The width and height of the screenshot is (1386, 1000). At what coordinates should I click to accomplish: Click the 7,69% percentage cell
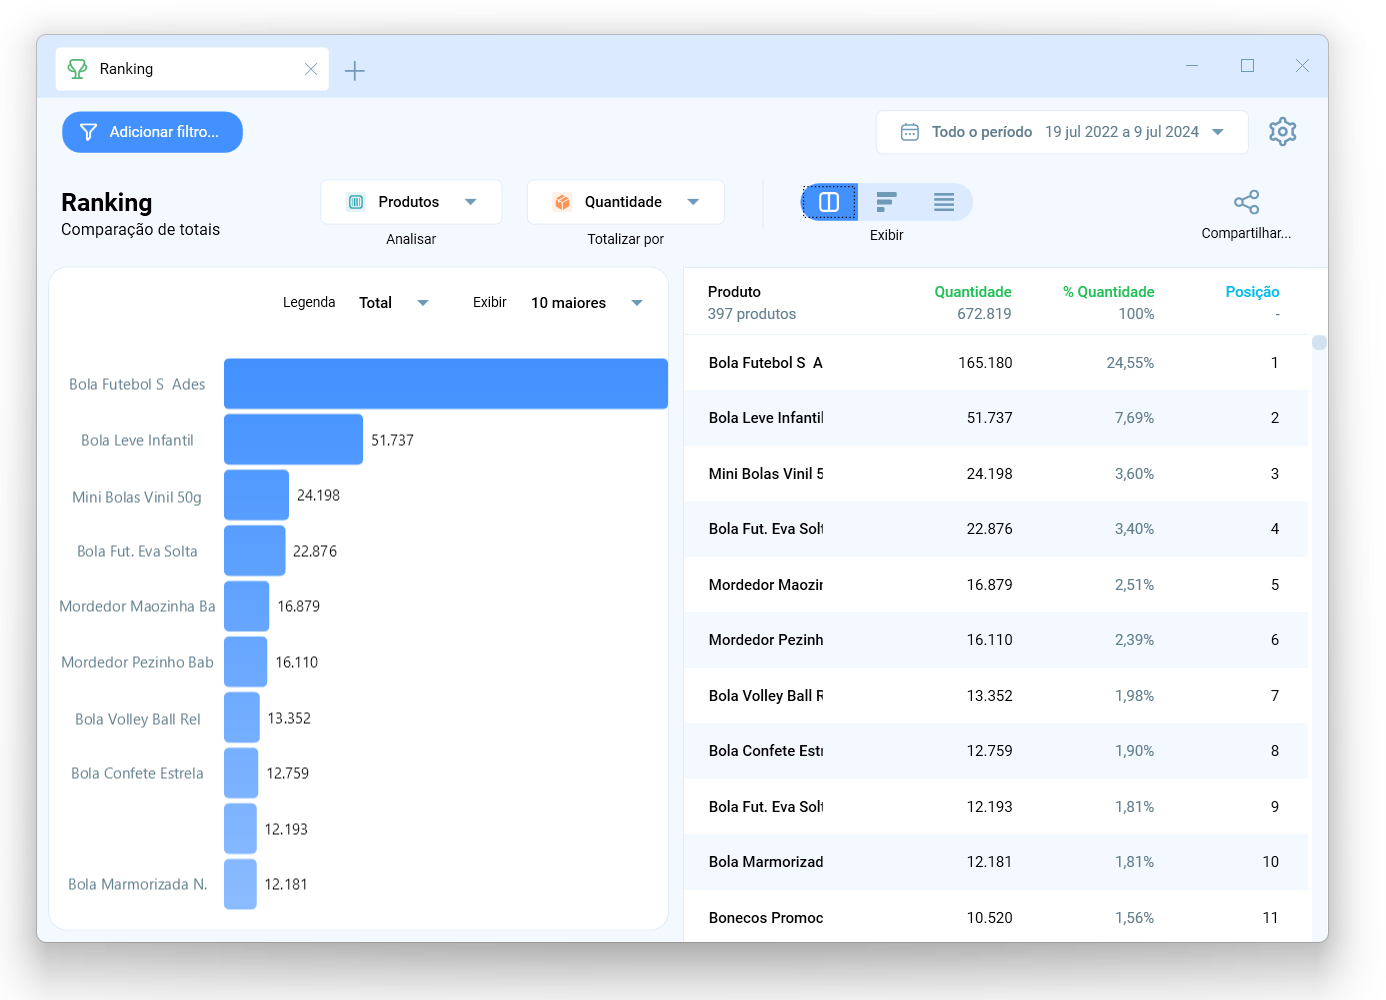point(1134,418)
